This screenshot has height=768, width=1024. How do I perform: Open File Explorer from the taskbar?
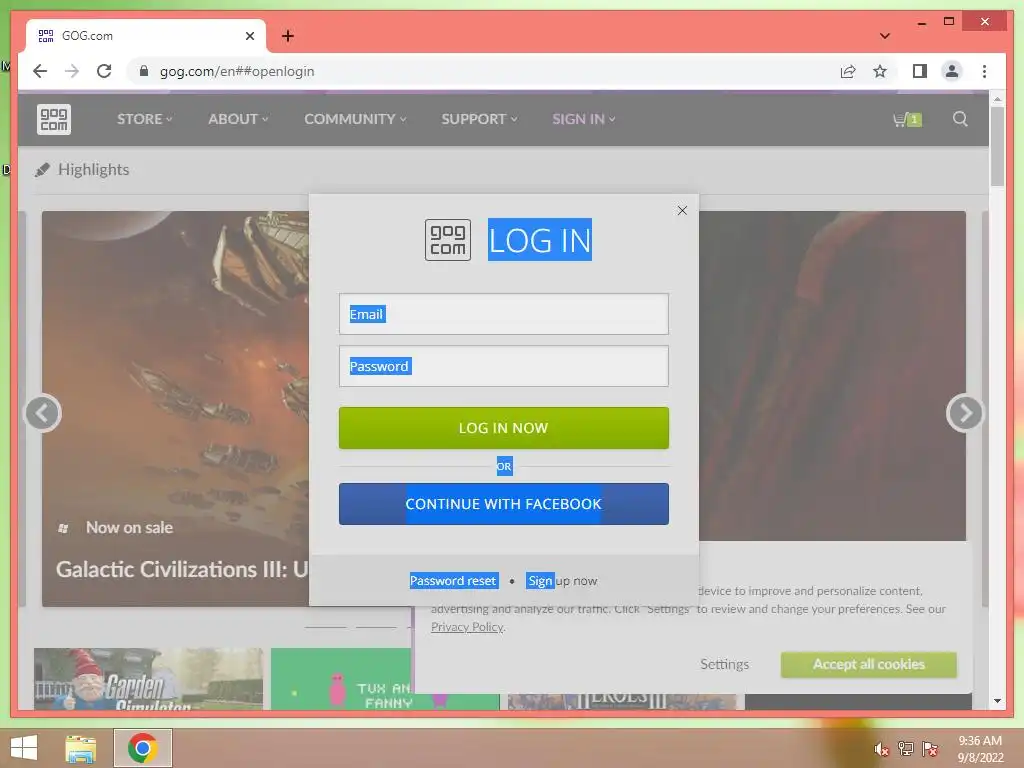pos(80,748)
